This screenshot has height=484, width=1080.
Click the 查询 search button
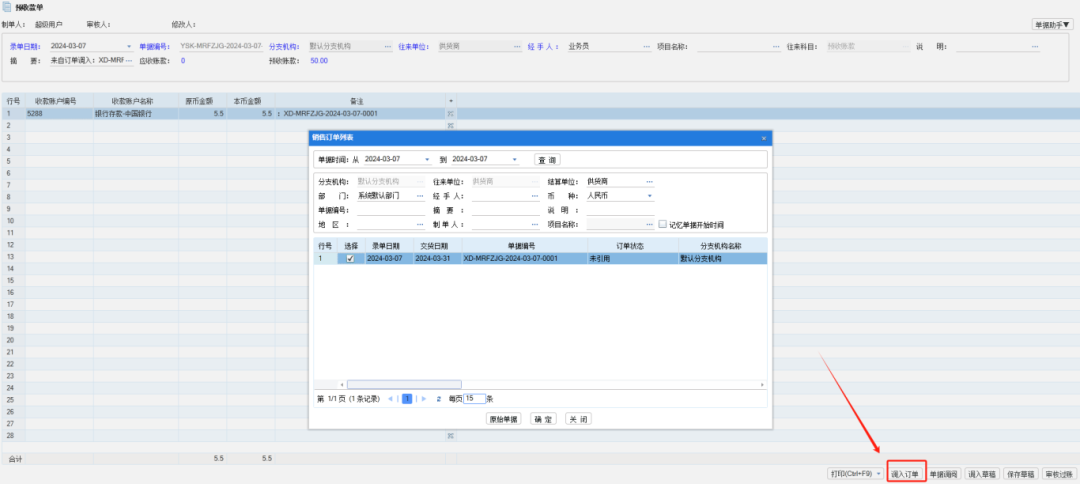click(546, 159)
